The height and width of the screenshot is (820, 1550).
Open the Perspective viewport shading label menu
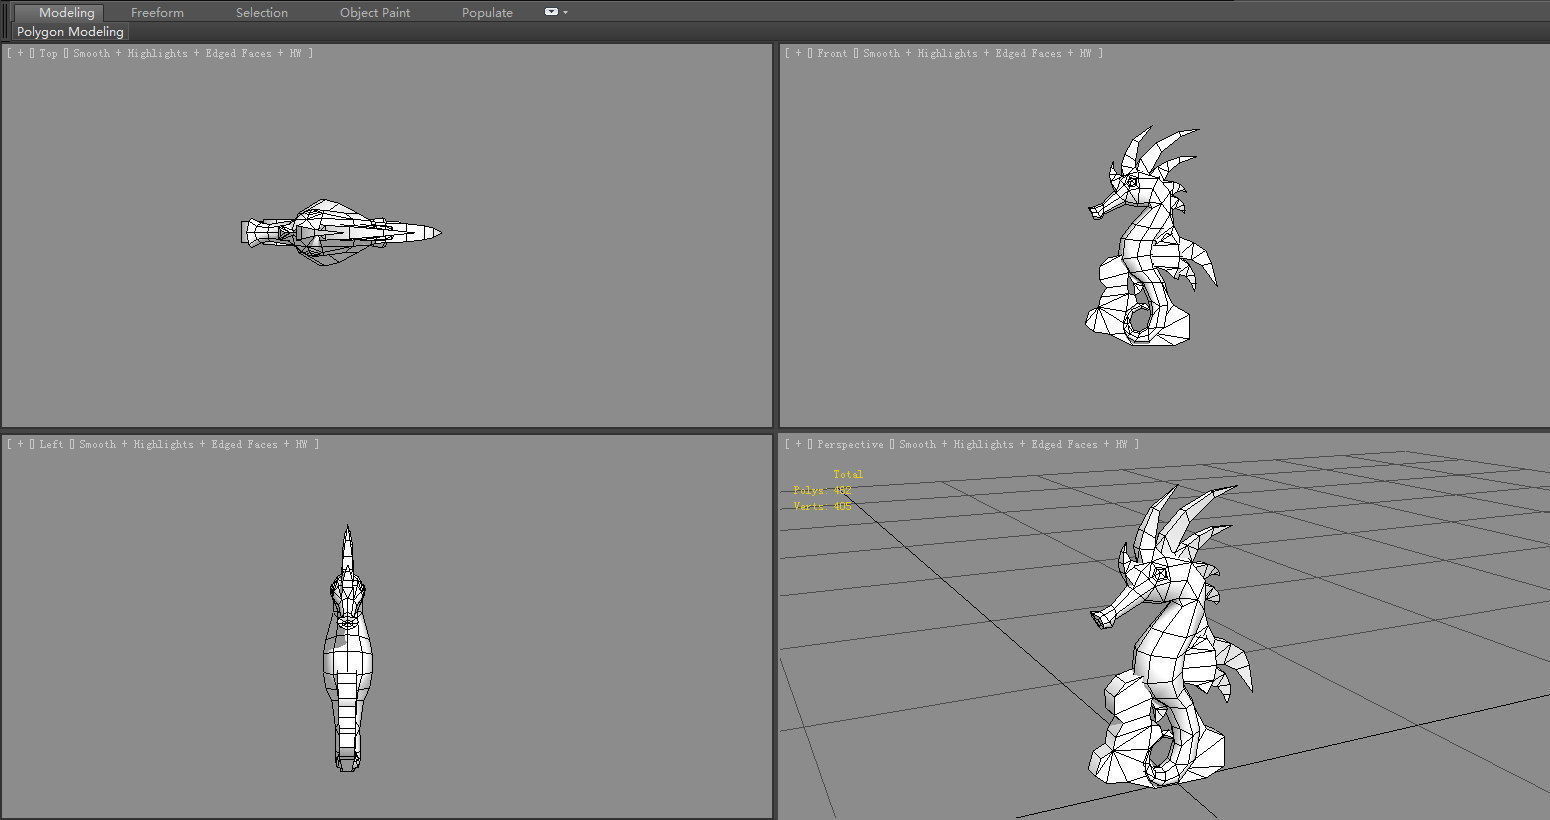[1013, 444]
